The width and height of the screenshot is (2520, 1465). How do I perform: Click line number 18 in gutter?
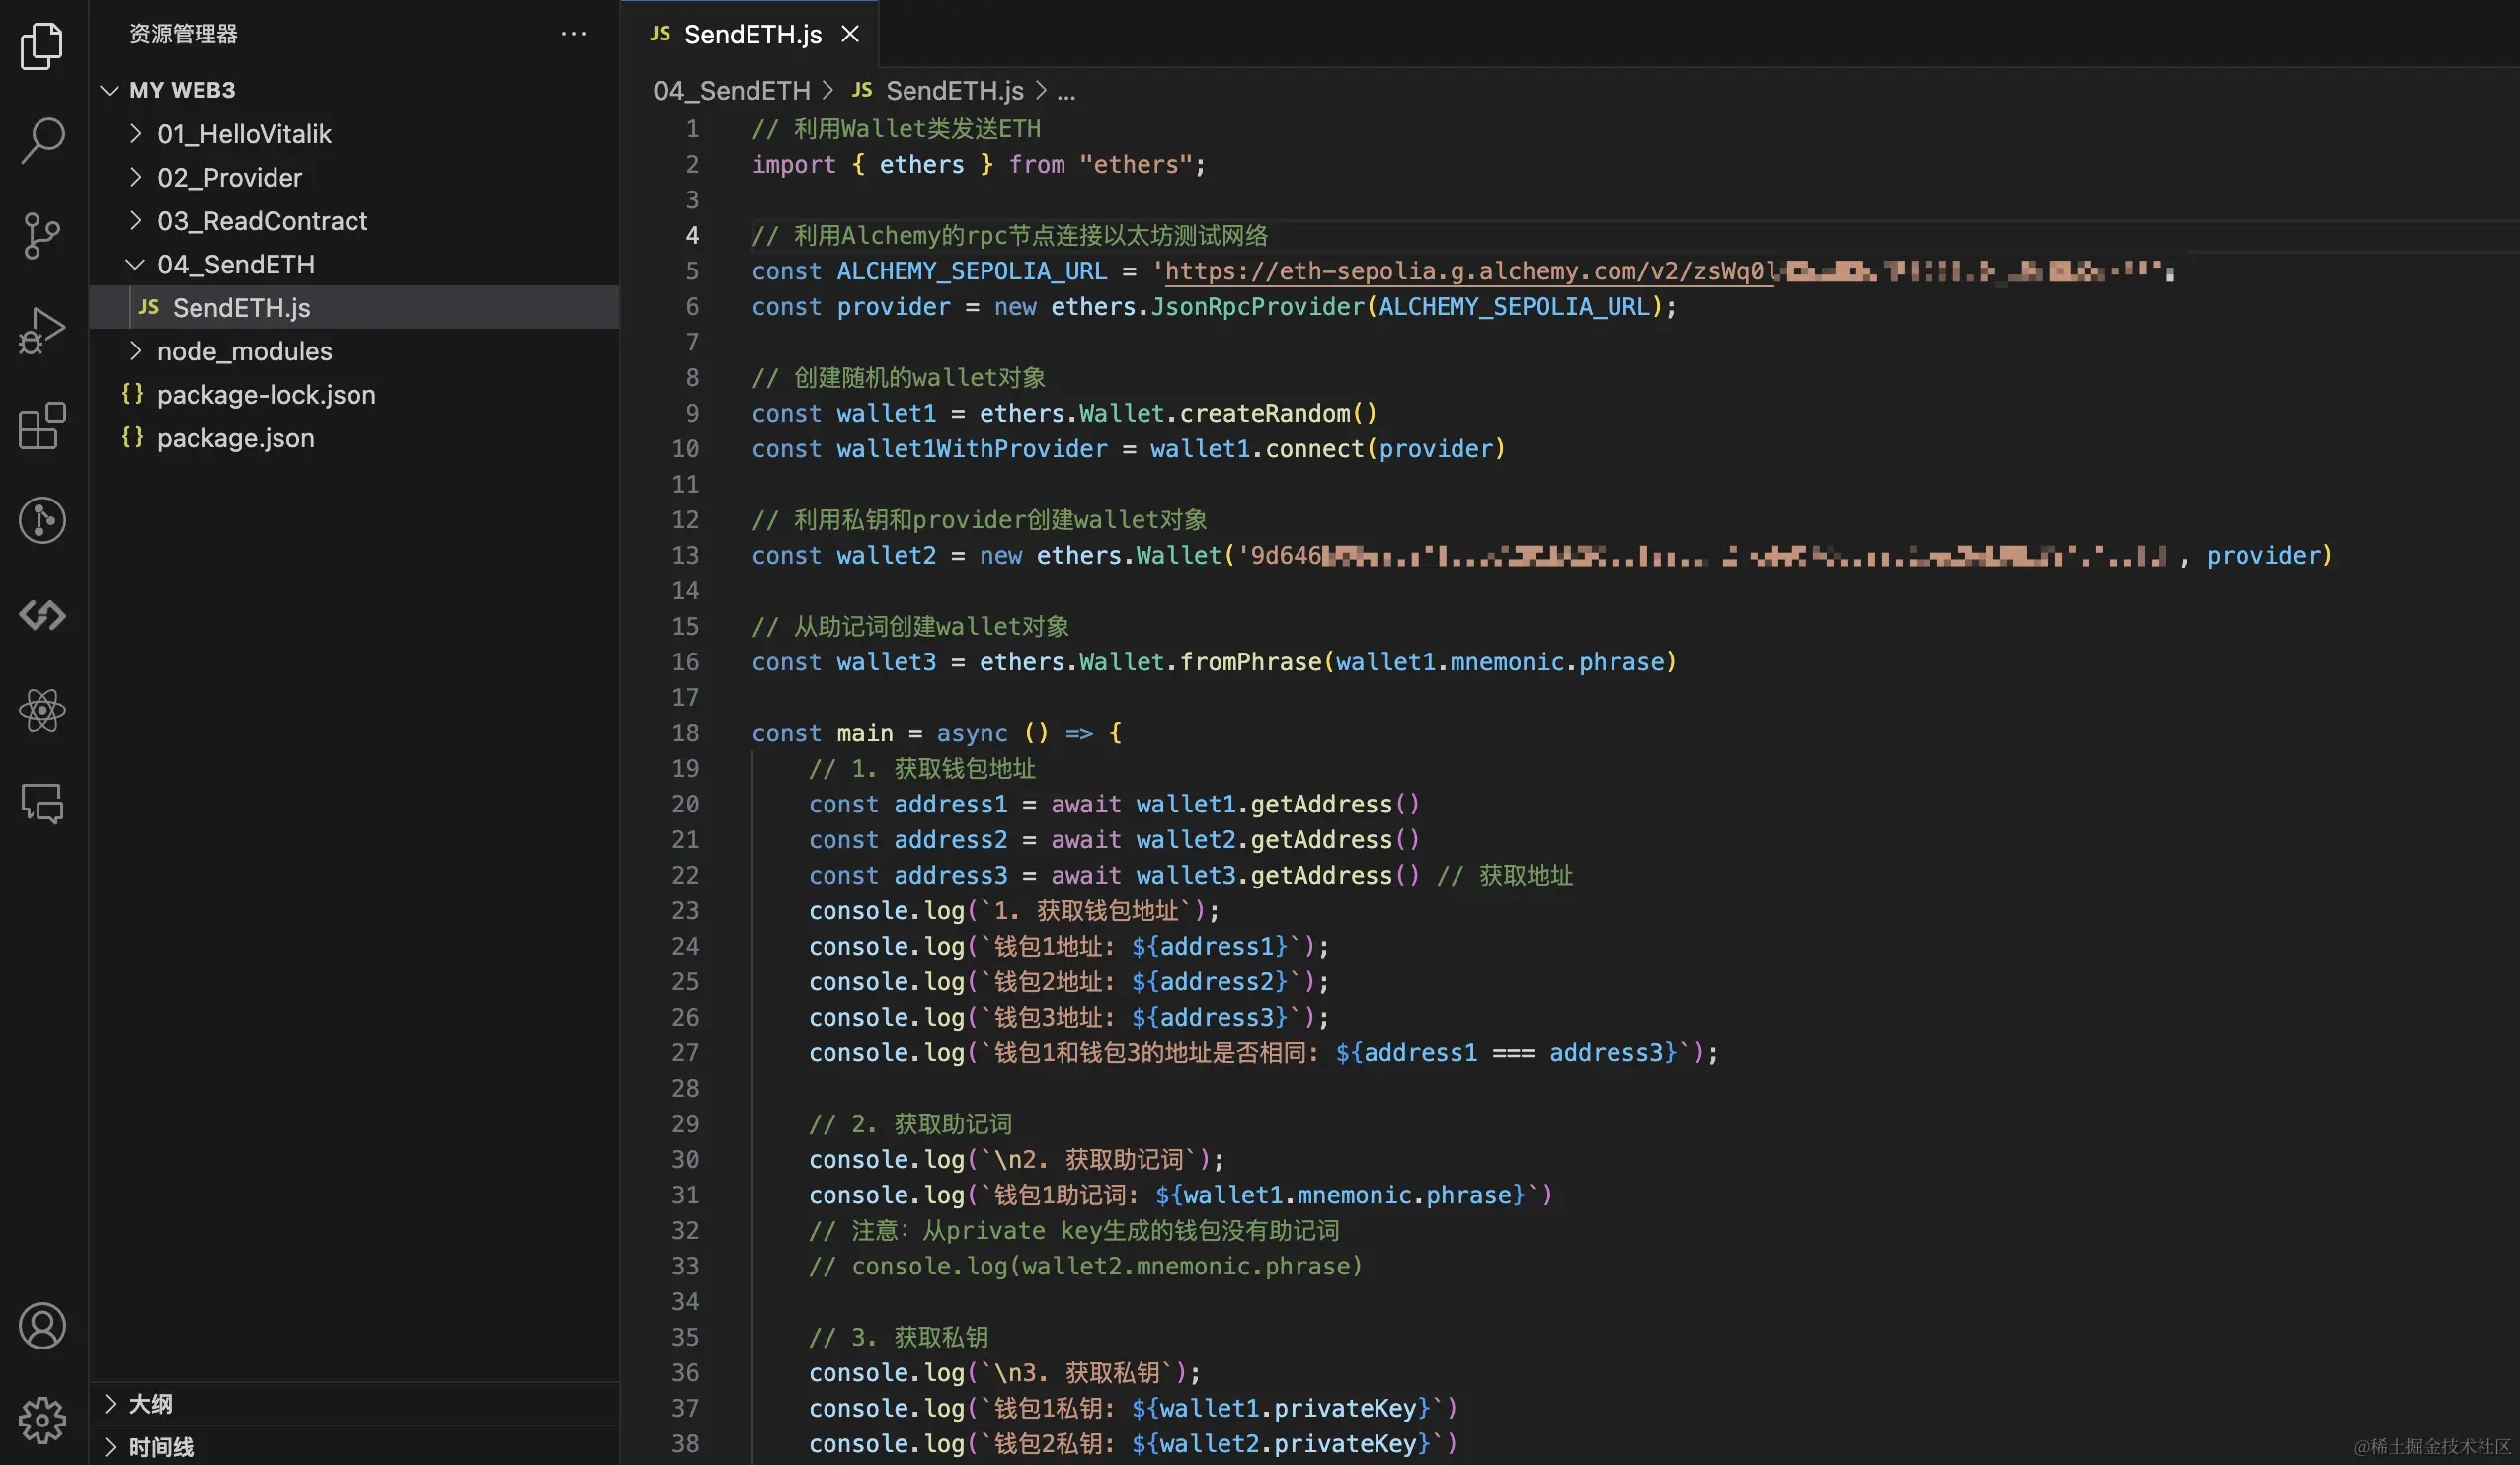[685, 733]
